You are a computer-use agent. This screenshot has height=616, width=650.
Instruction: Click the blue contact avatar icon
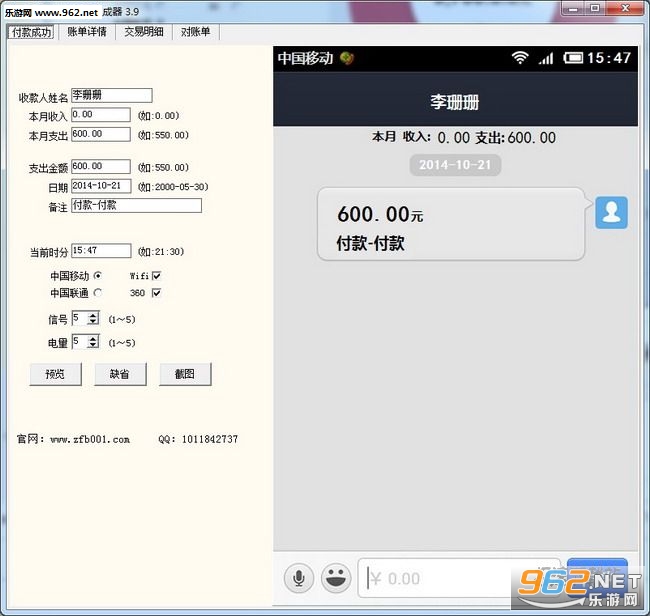(611, 213)
